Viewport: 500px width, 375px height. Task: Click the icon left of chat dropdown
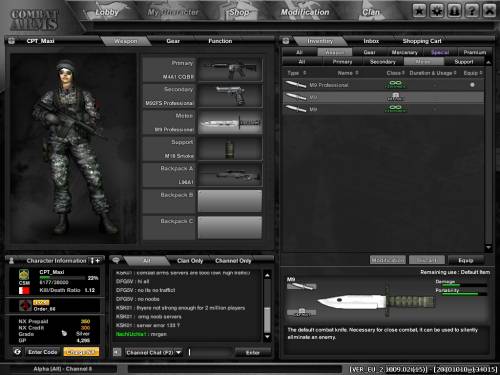click(x=117, y=352)
